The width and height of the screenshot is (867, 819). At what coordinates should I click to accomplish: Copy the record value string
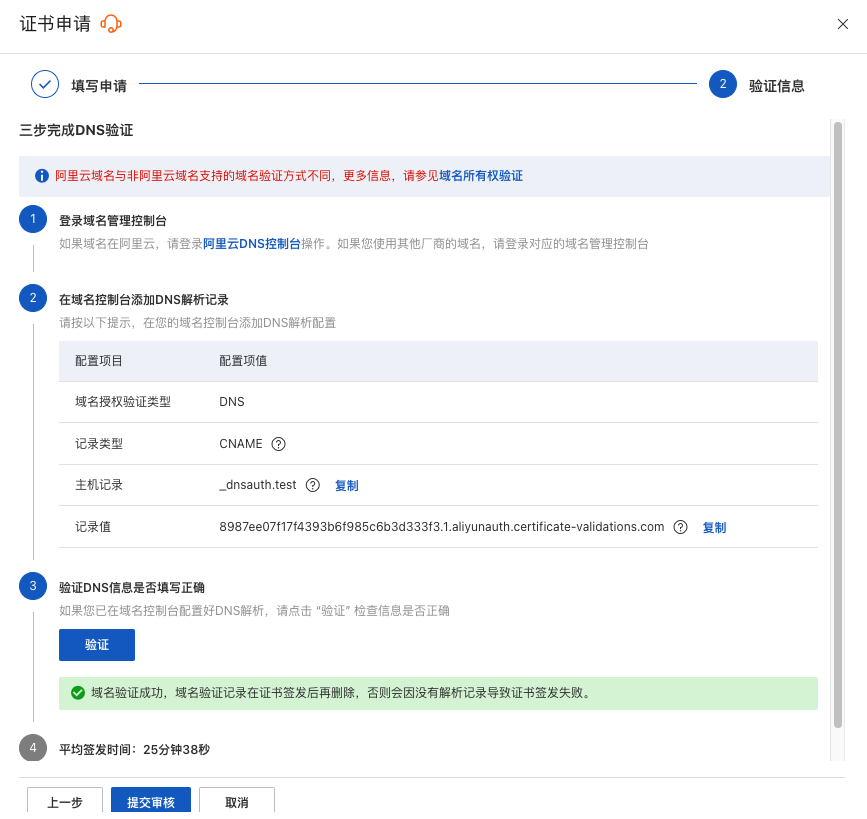pyautogui.click(x=714, y=528)
